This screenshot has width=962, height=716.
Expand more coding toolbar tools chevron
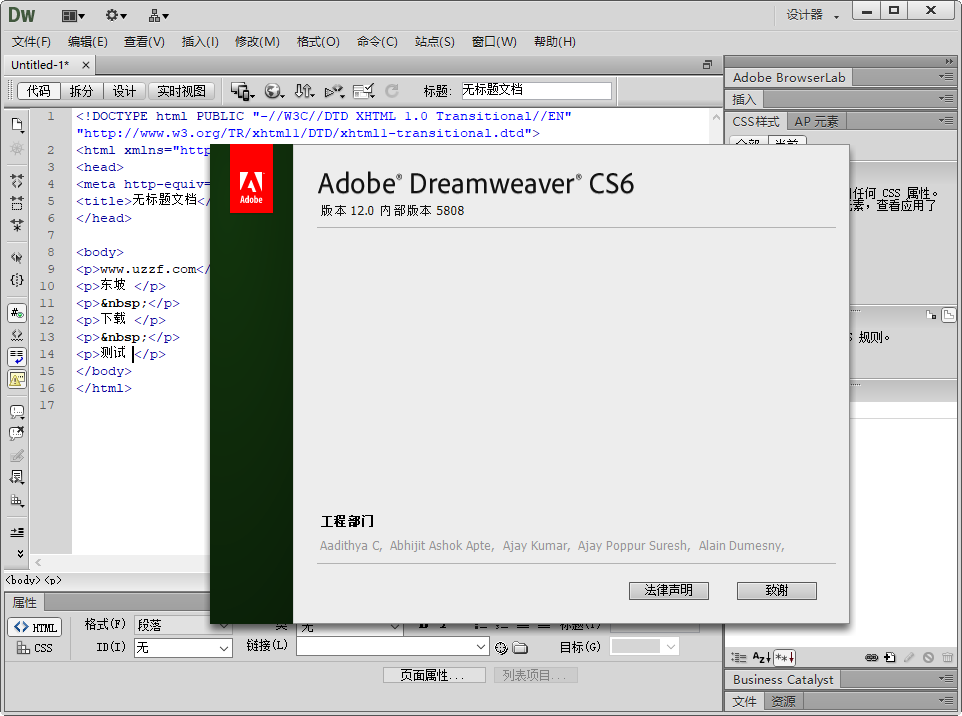point(20,553)
